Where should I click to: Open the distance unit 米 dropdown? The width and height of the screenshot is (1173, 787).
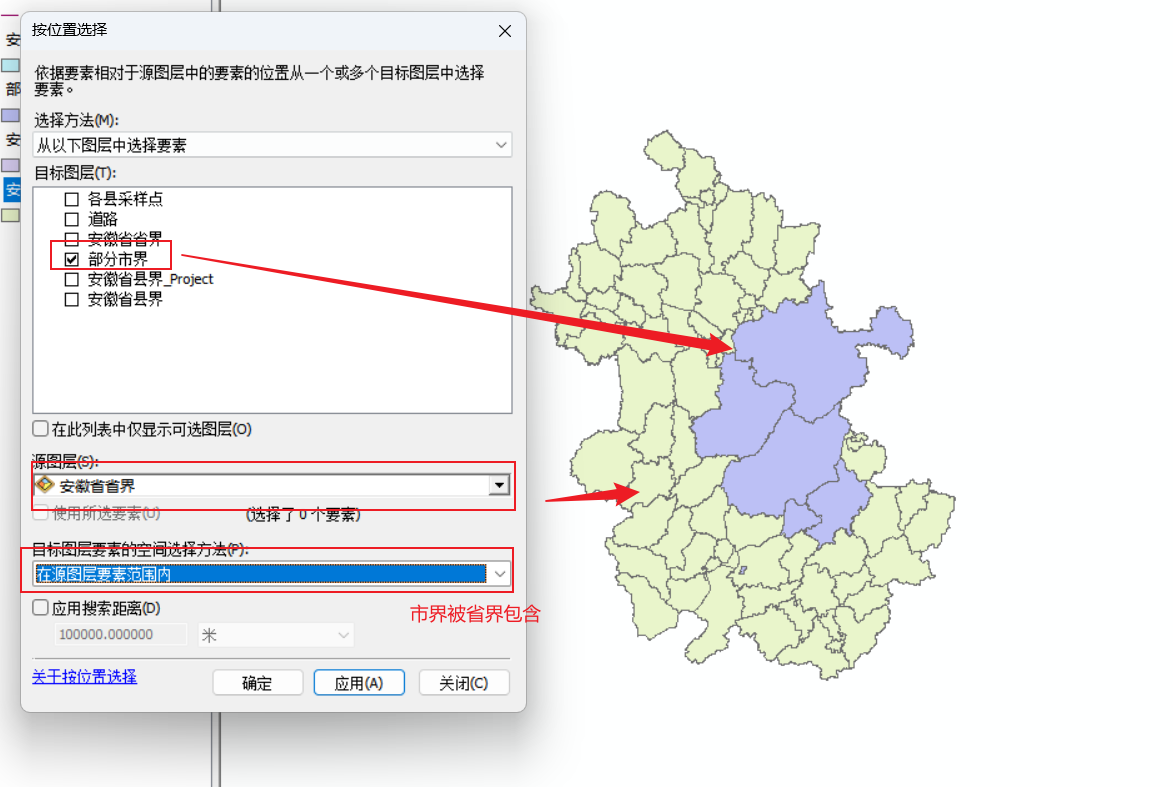(x=275, y=635)
